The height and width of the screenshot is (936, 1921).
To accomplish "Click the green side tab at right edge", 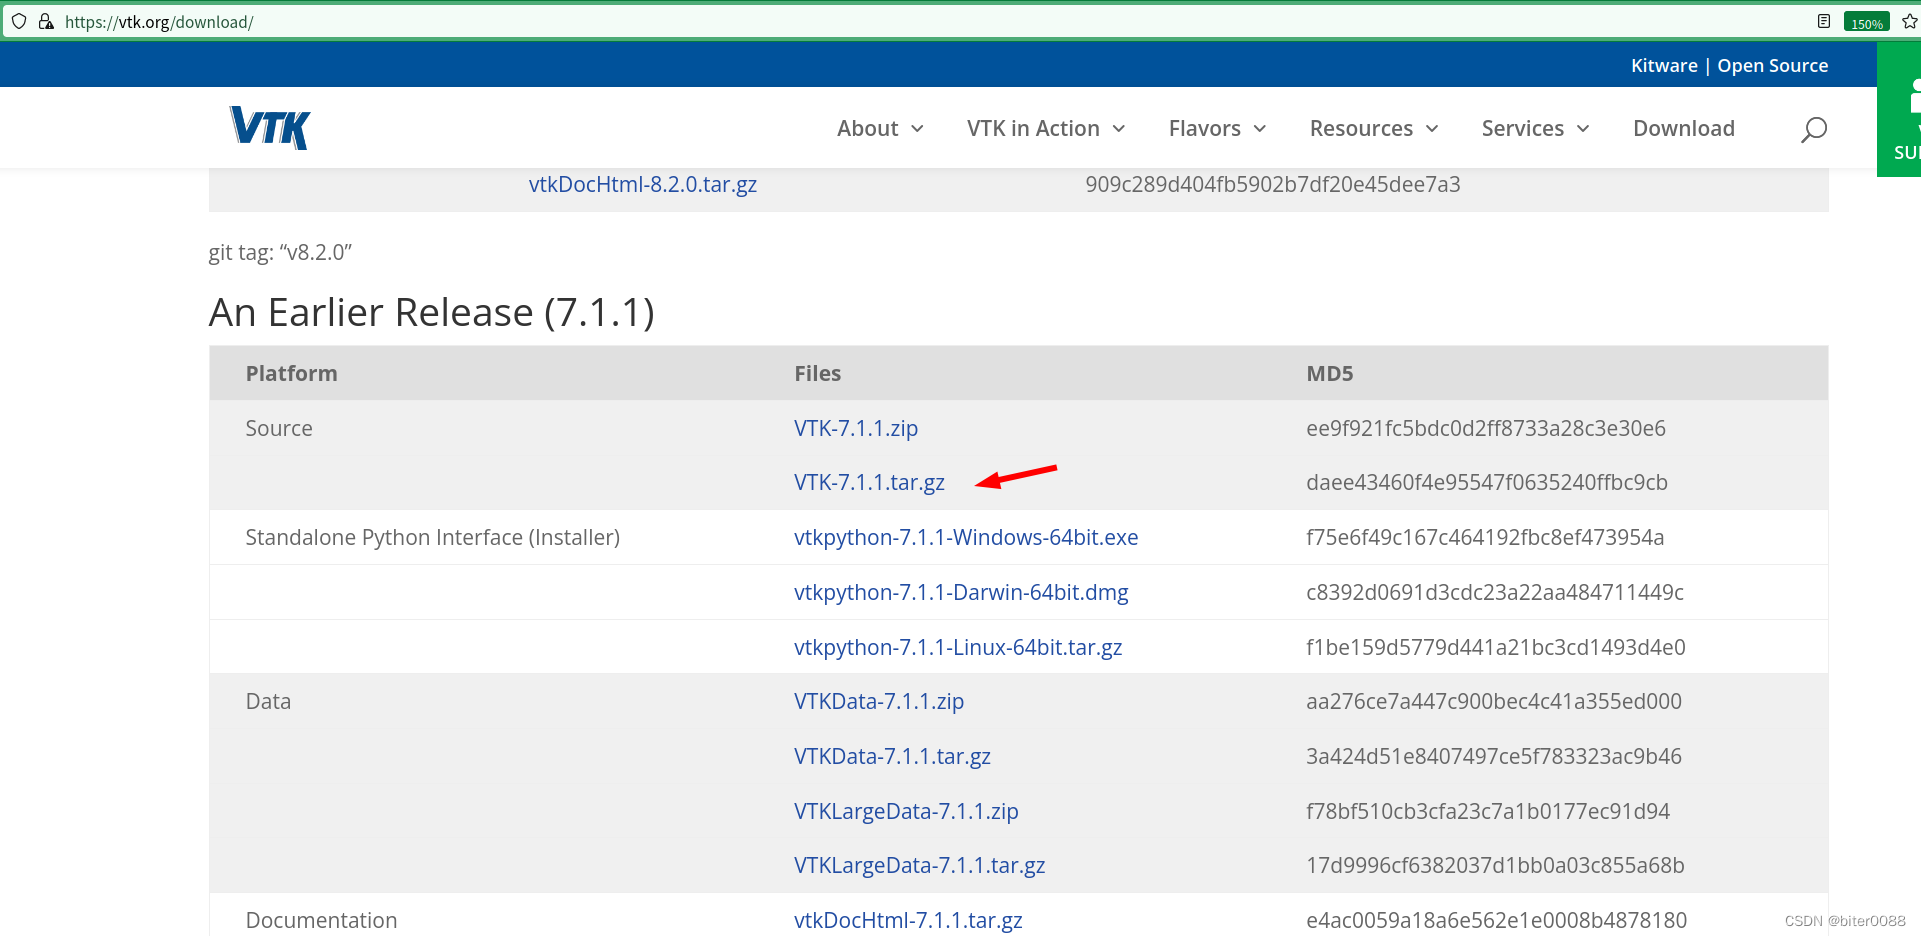I will 1899,108.
